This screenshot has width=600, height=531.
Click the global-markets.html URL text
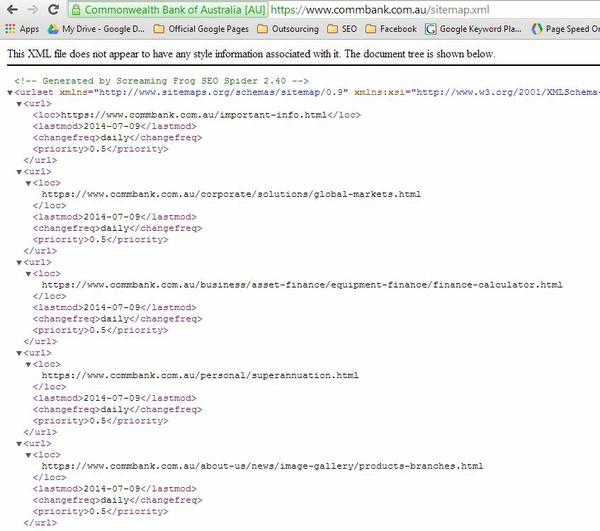click(x=231, y=194)
